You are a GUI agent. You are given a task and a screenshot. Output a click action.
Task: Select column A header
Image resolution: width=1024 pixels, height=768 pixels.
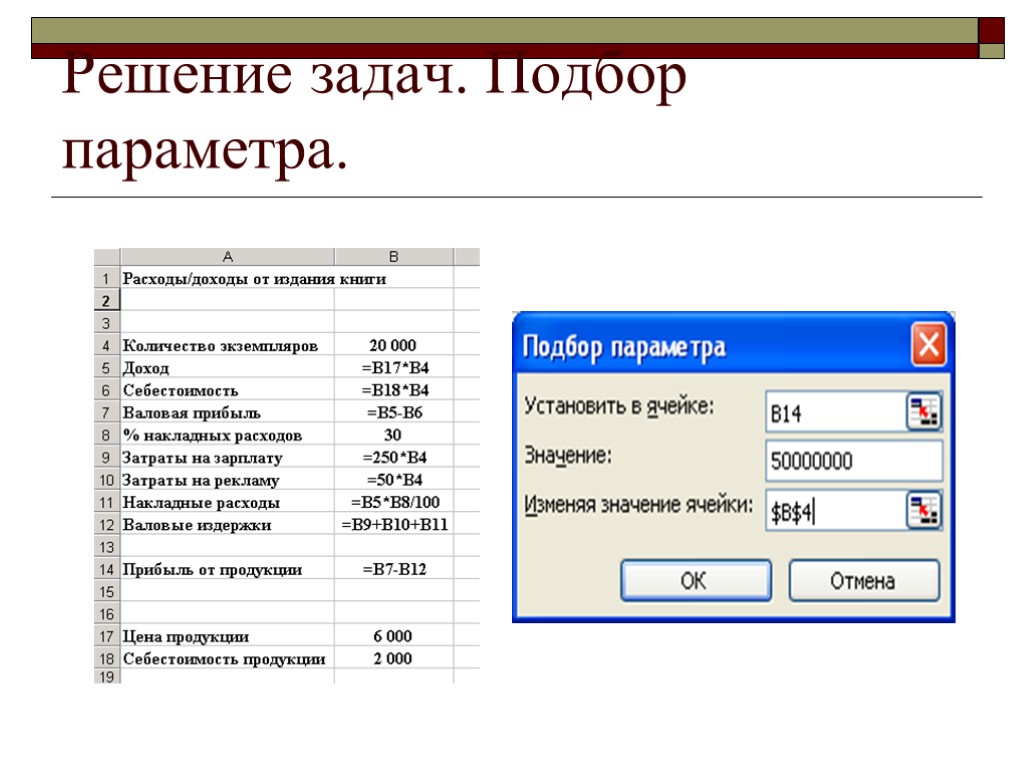pyautogui.click(x=227, y=257)
